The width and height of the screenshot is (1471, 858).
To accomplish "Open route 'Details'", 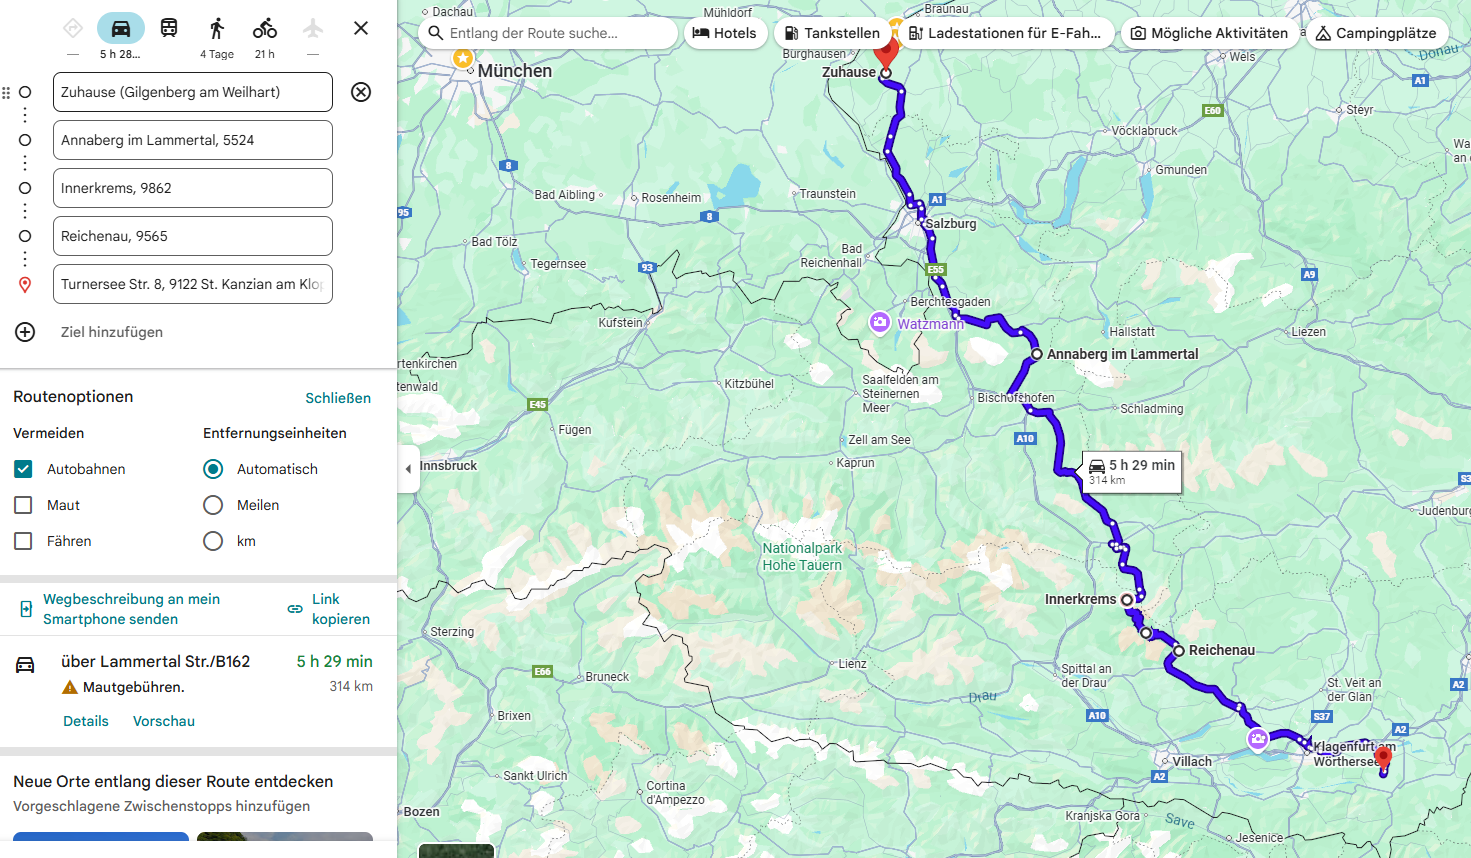I will (86, 721).
